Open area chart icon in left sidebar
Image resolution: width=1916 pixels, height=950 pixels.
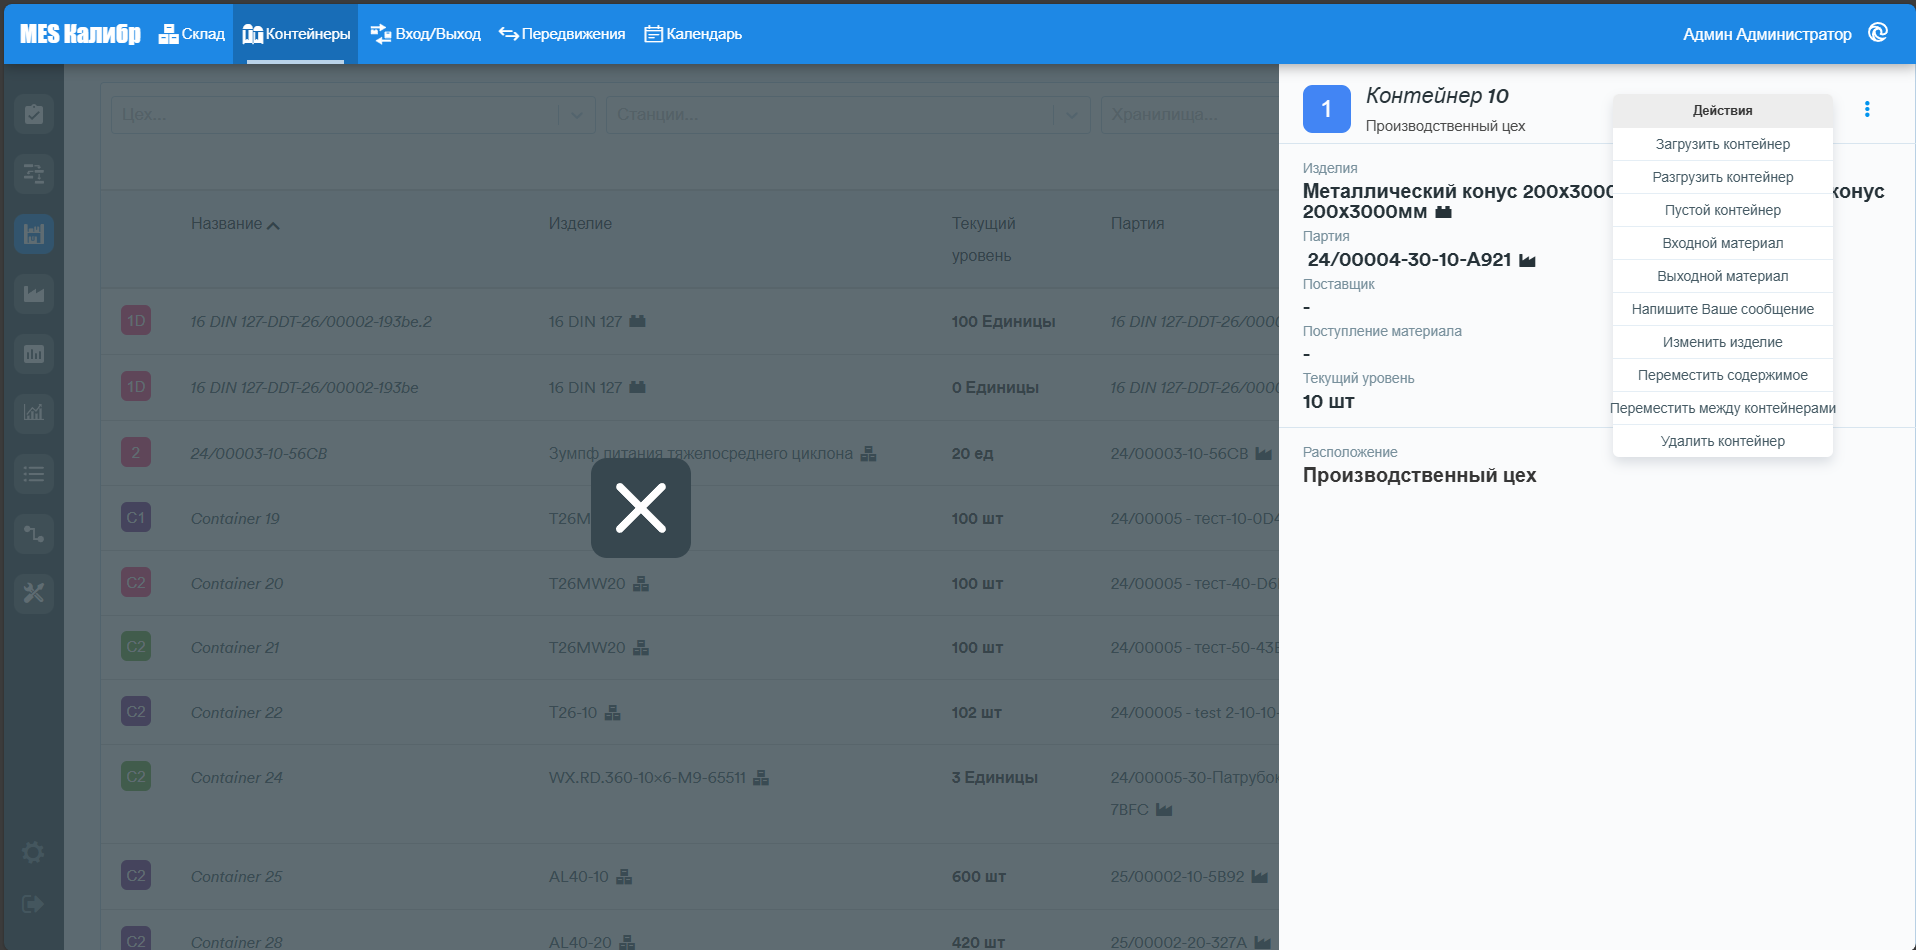(x=34, y=294)
